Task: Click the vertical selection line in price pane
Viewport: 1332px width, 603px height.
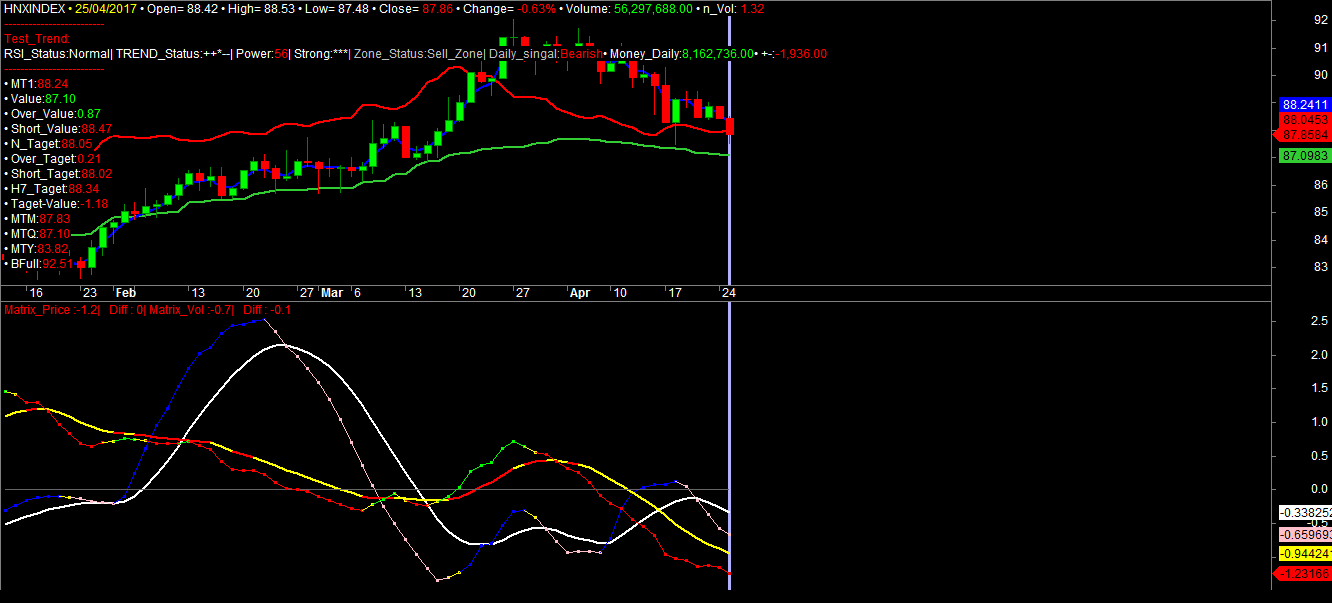Action: pos(730,220)
